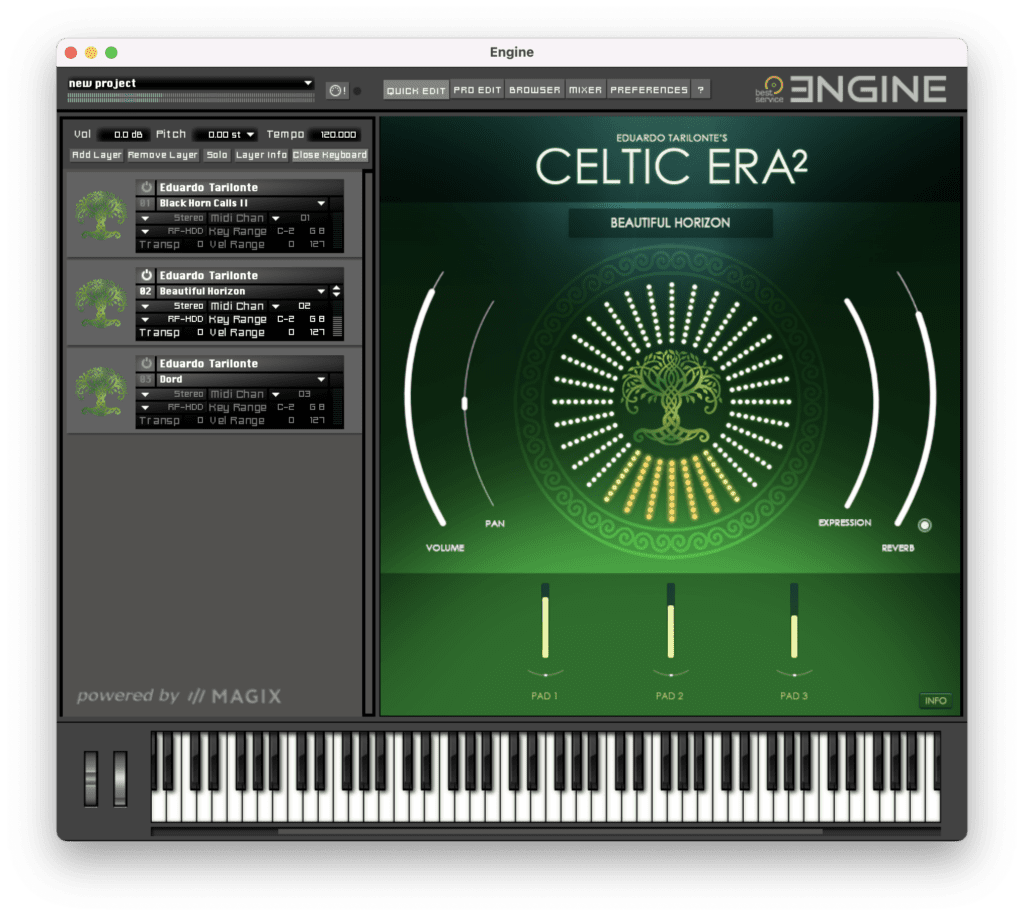Click the Add Layer button
1024x916 pixels.
pyautogui.click(x=97, y=155)
